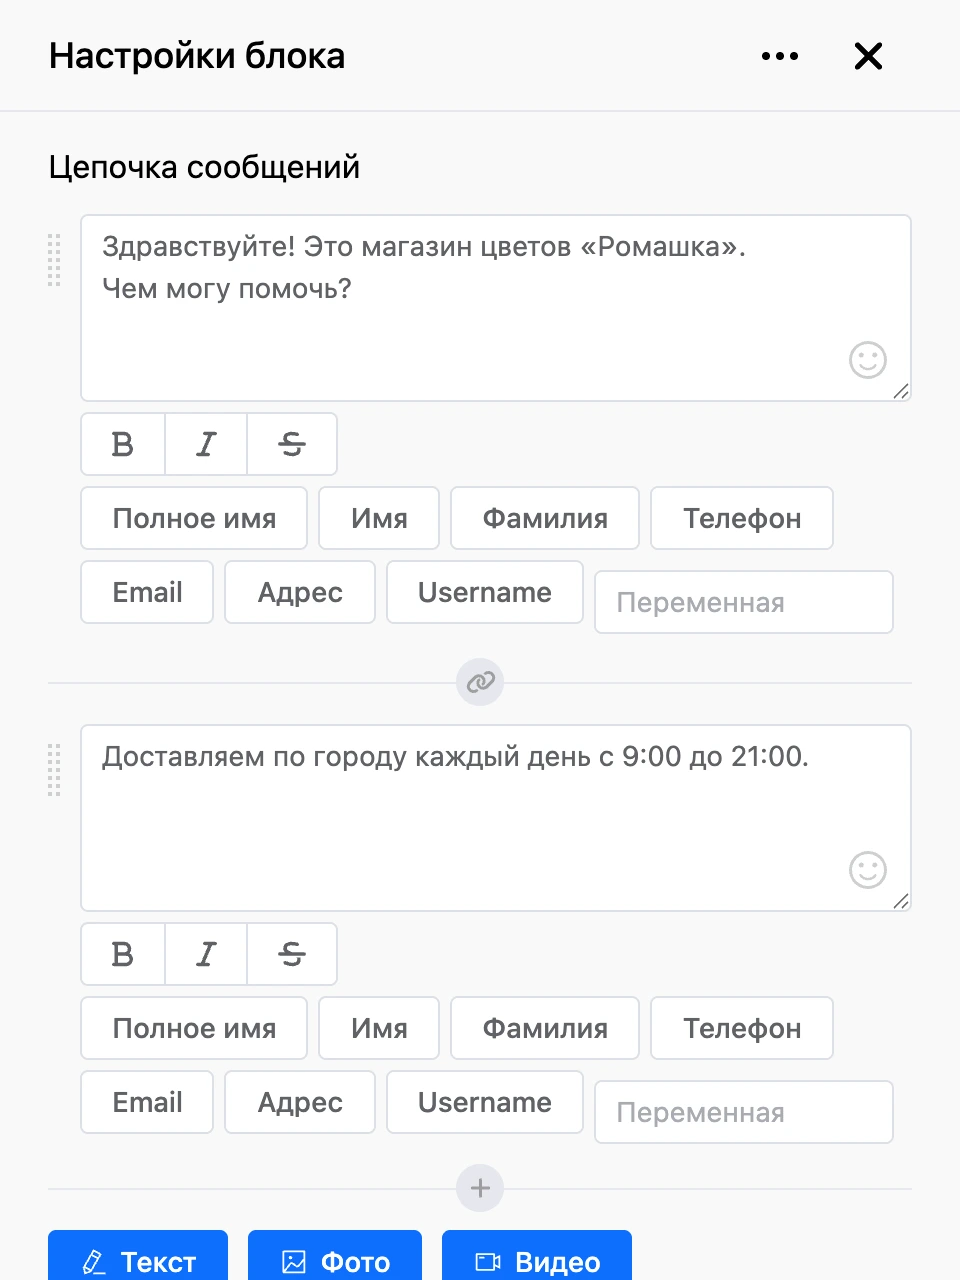Focus the Переменная field under the first message
Image resolution: width=960 pixels, height=1280 pixels.
[x=744, y=602]
